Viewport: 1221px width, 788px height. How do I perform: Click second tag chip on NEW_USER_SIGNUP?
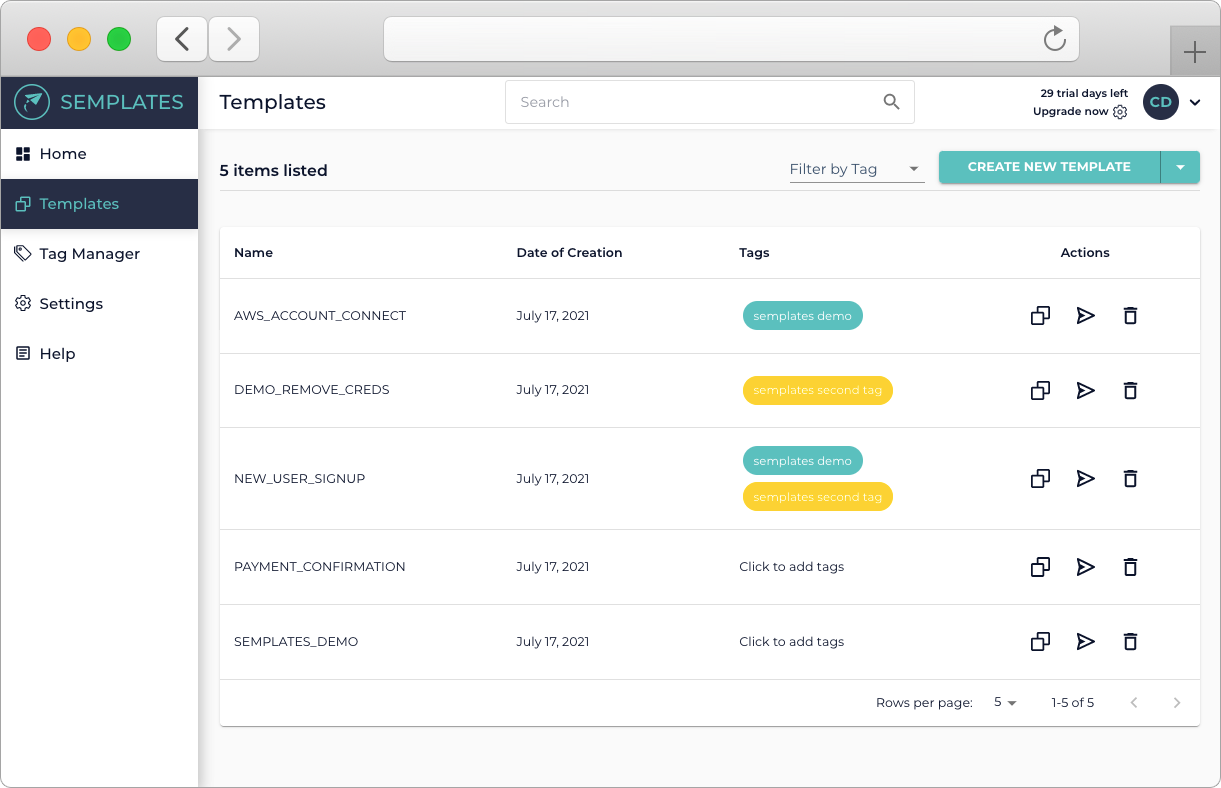click(x=817, y=497)
